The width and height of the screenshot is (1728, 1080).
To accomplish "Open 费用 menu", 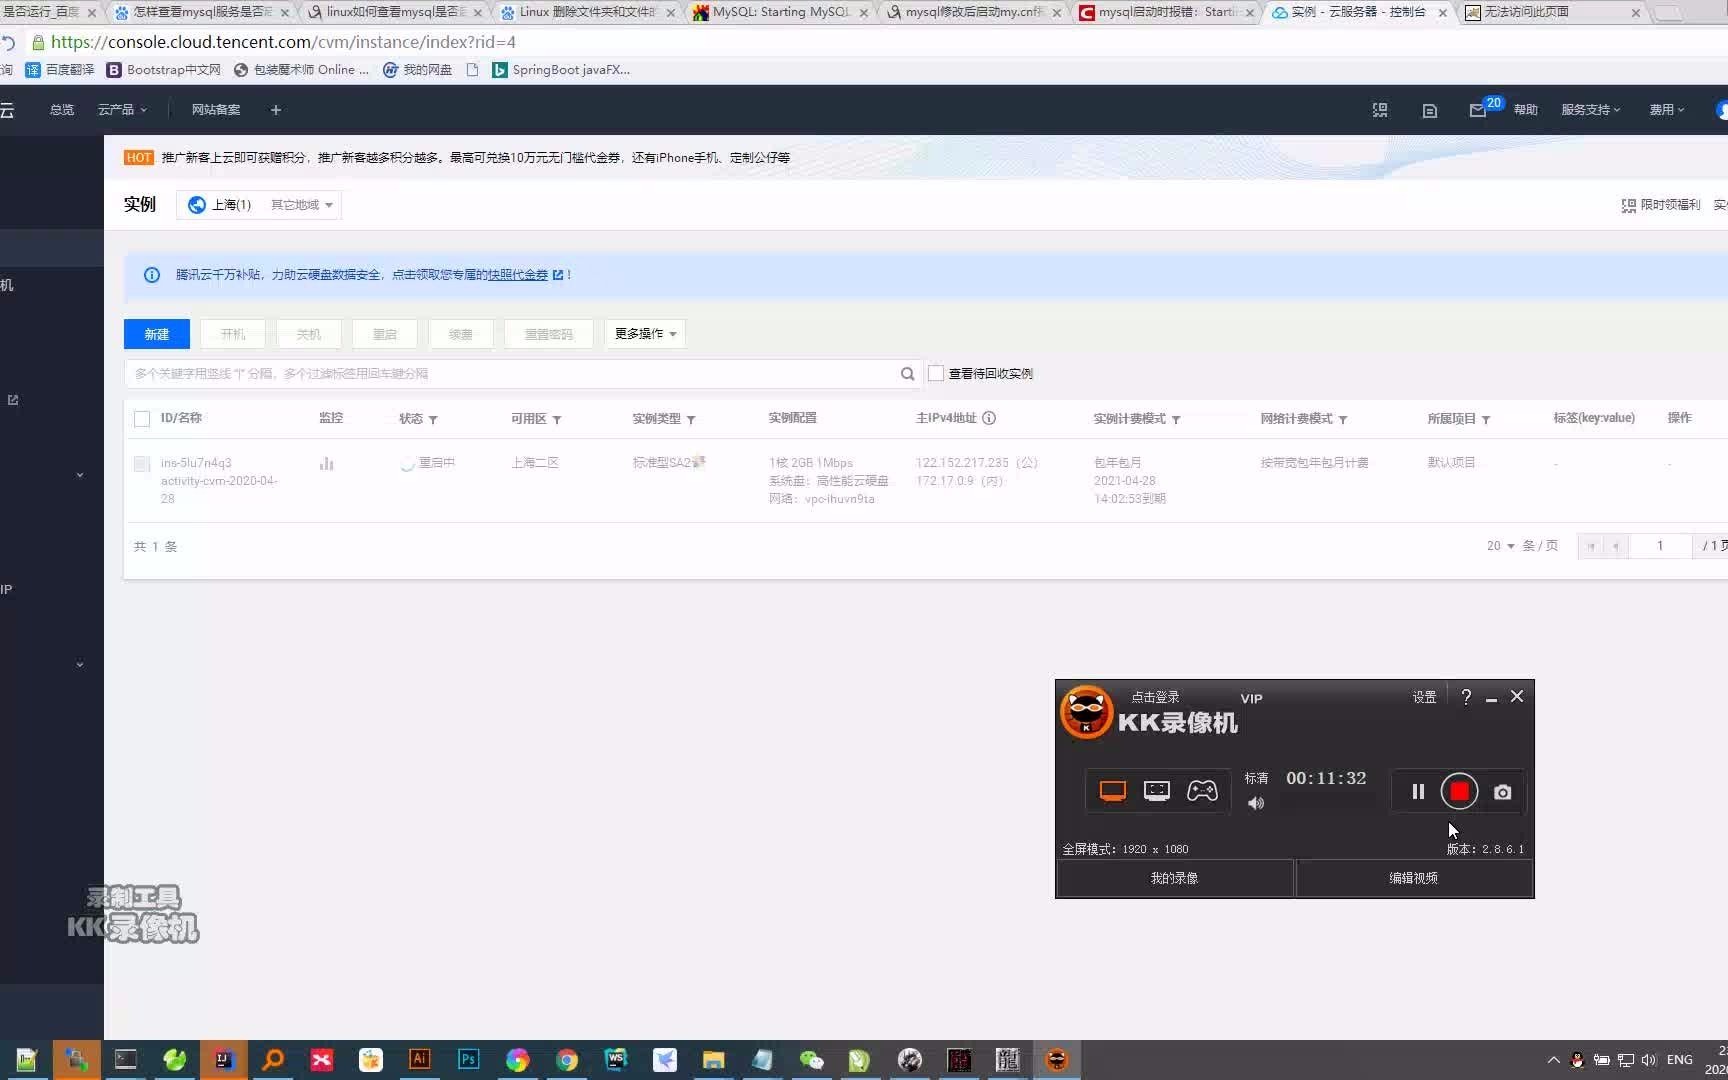I will click(1667, 110).
